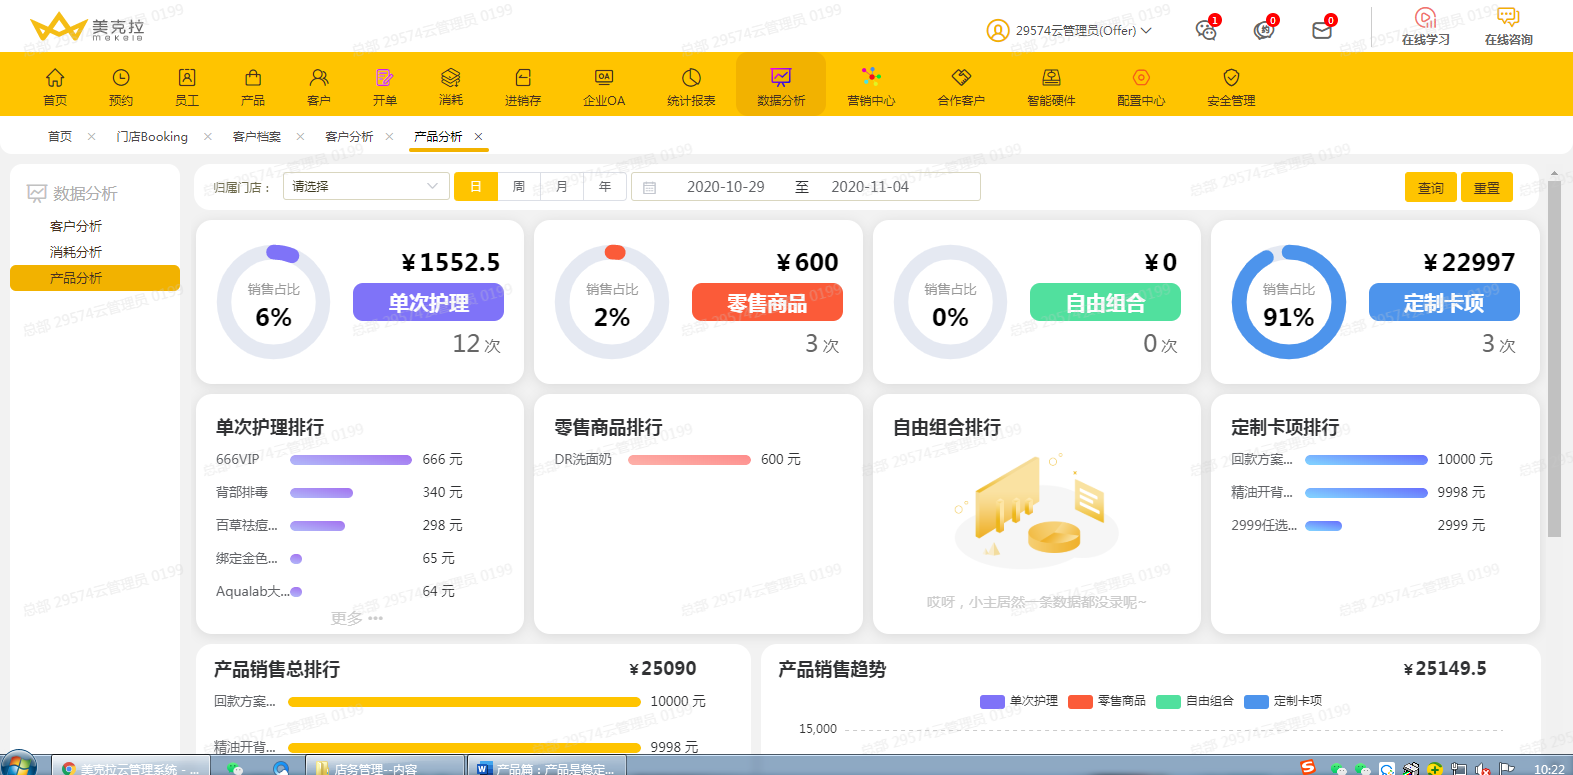Click the 重置 reset button
This screenshot has height=775, width=1573.
pos(1487,187)
